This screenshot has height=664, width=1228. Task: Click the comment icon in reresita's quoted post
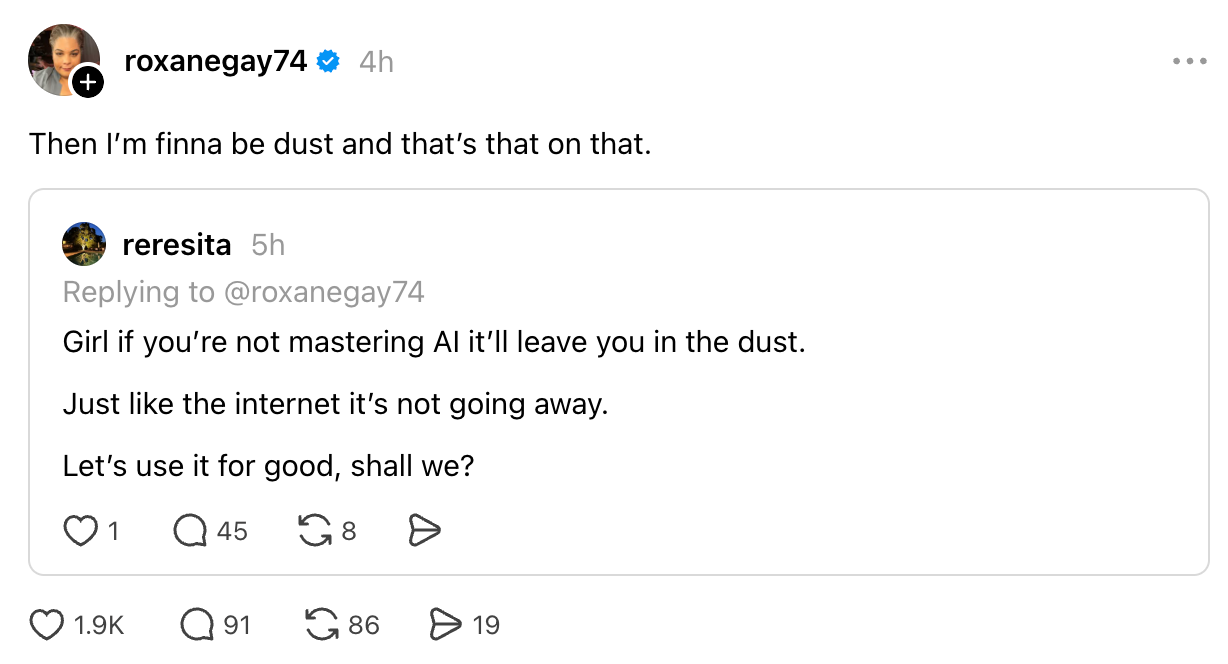[190, 532]
